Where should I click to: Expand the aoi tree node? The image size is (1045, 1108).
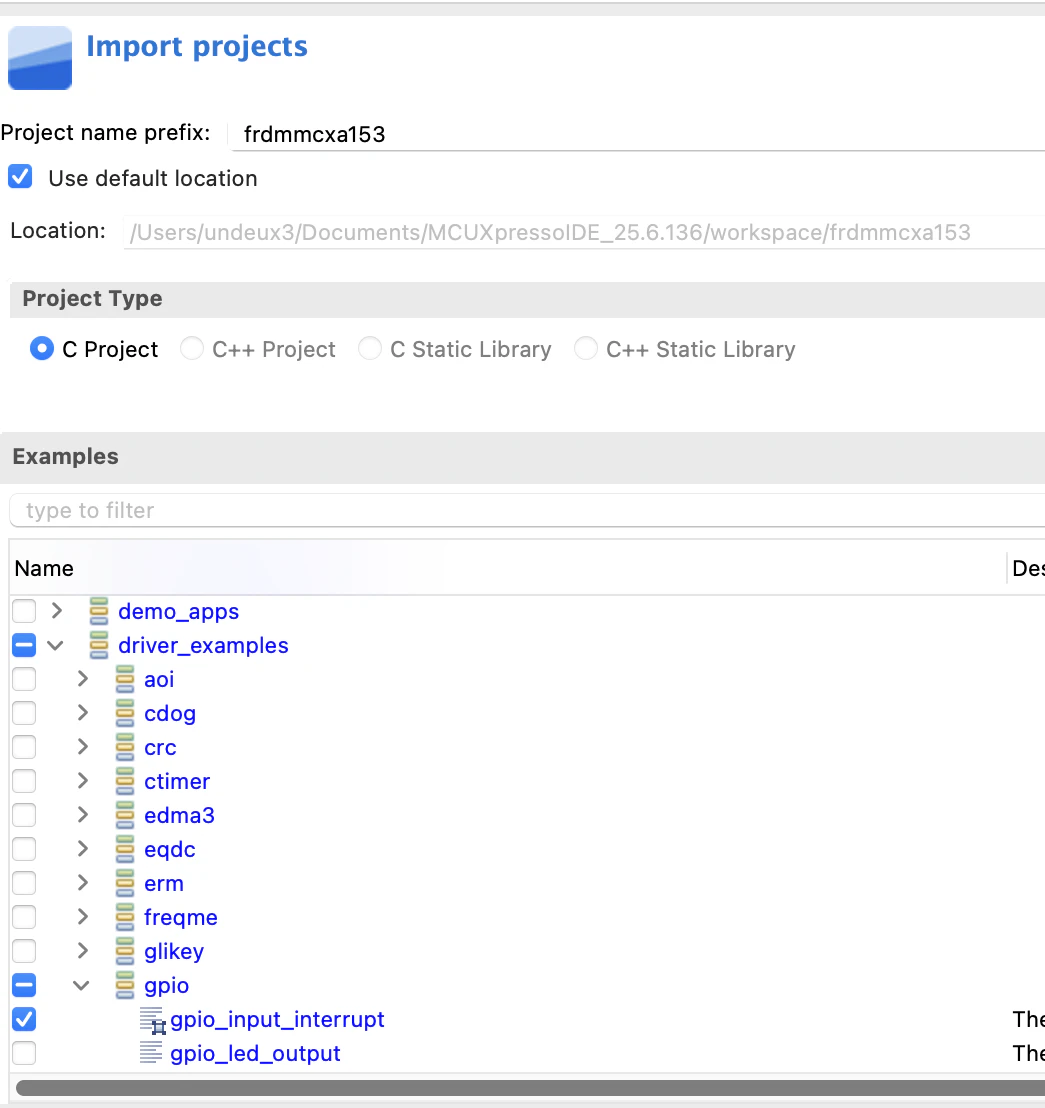pyautogui.click(x=83, y=678)
